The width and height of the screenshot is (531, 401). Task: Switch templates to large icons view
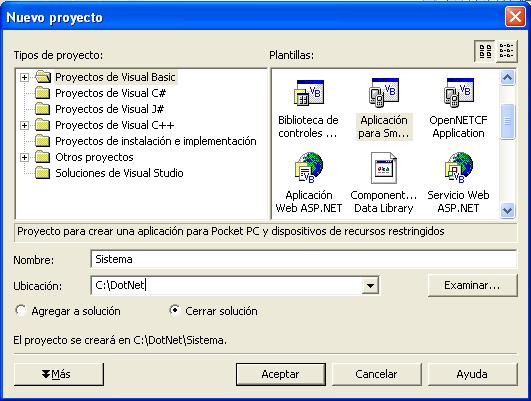pyautogui.click(x=485, y=51)
